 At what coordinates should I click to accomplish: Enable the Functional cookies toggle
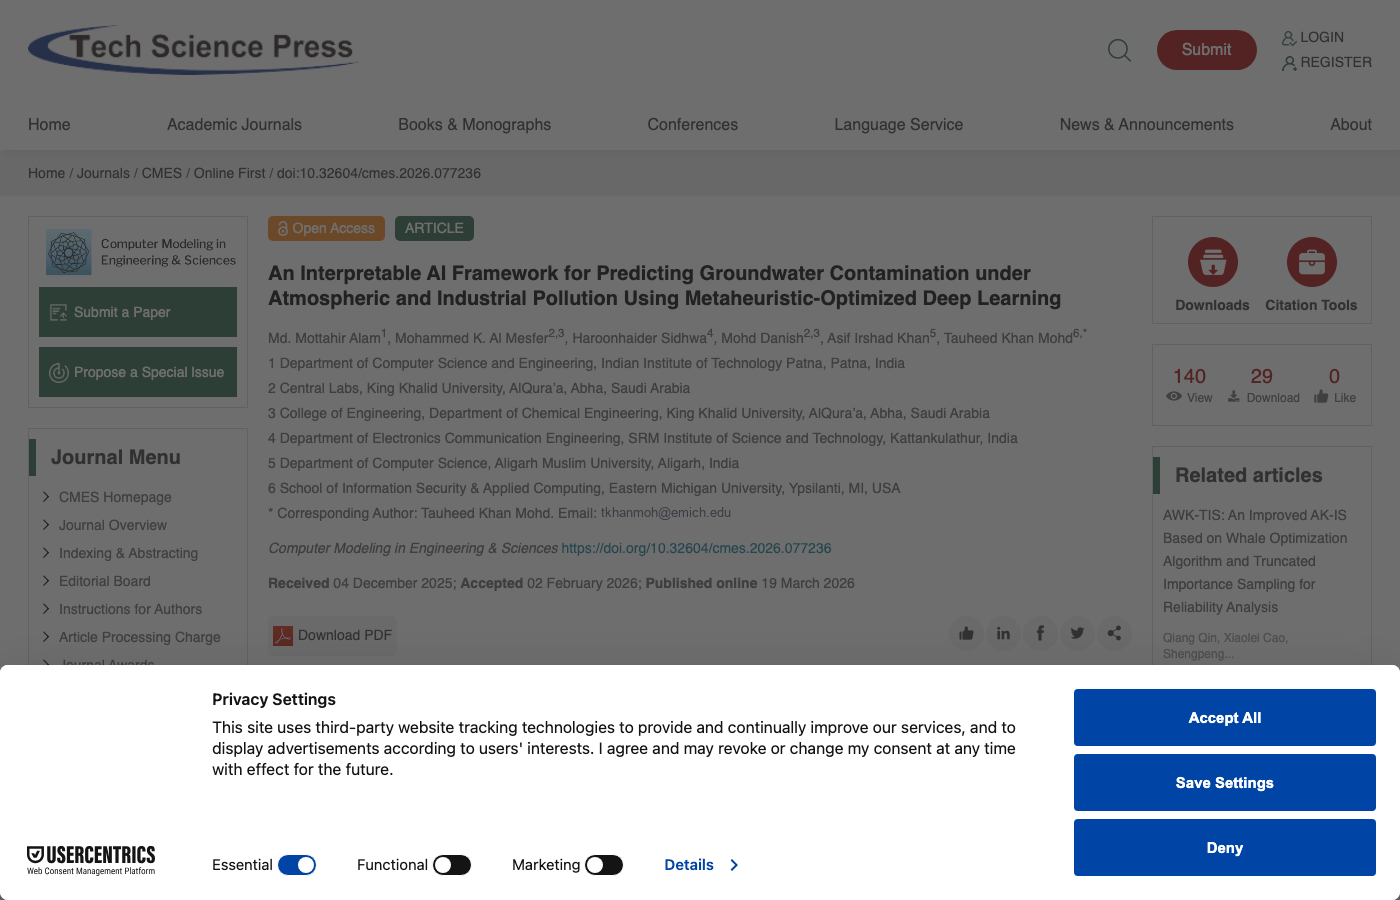(x=452, y=864)
